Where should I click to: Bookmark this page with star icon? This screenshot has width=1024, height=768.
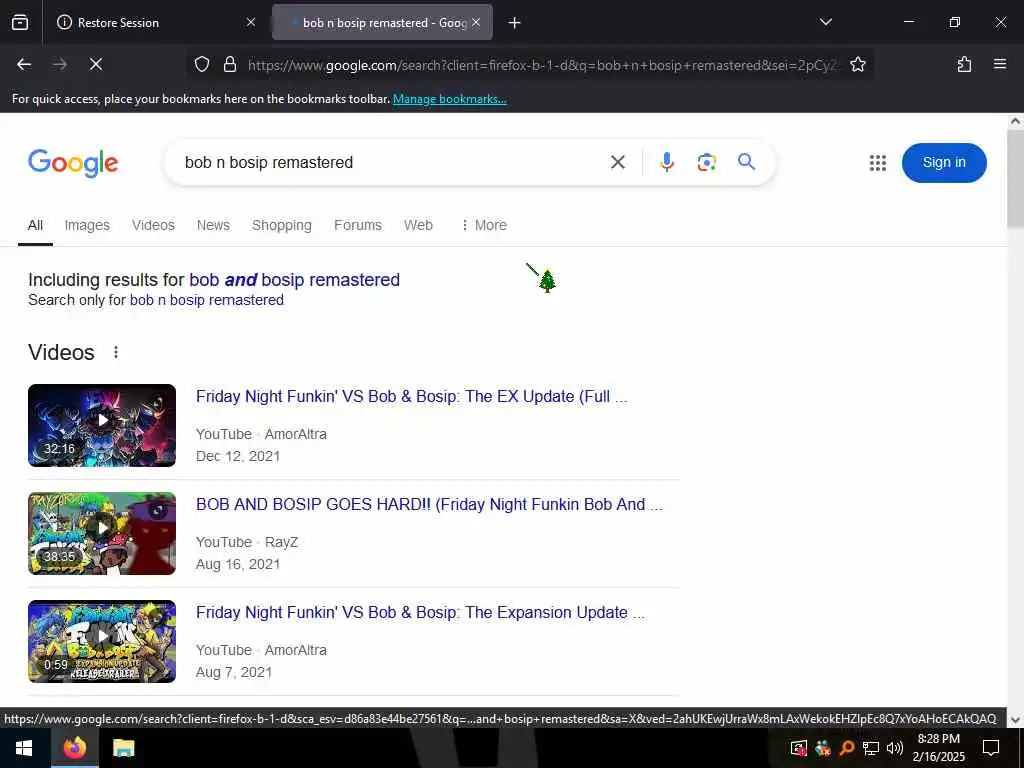tap(857, 64)
